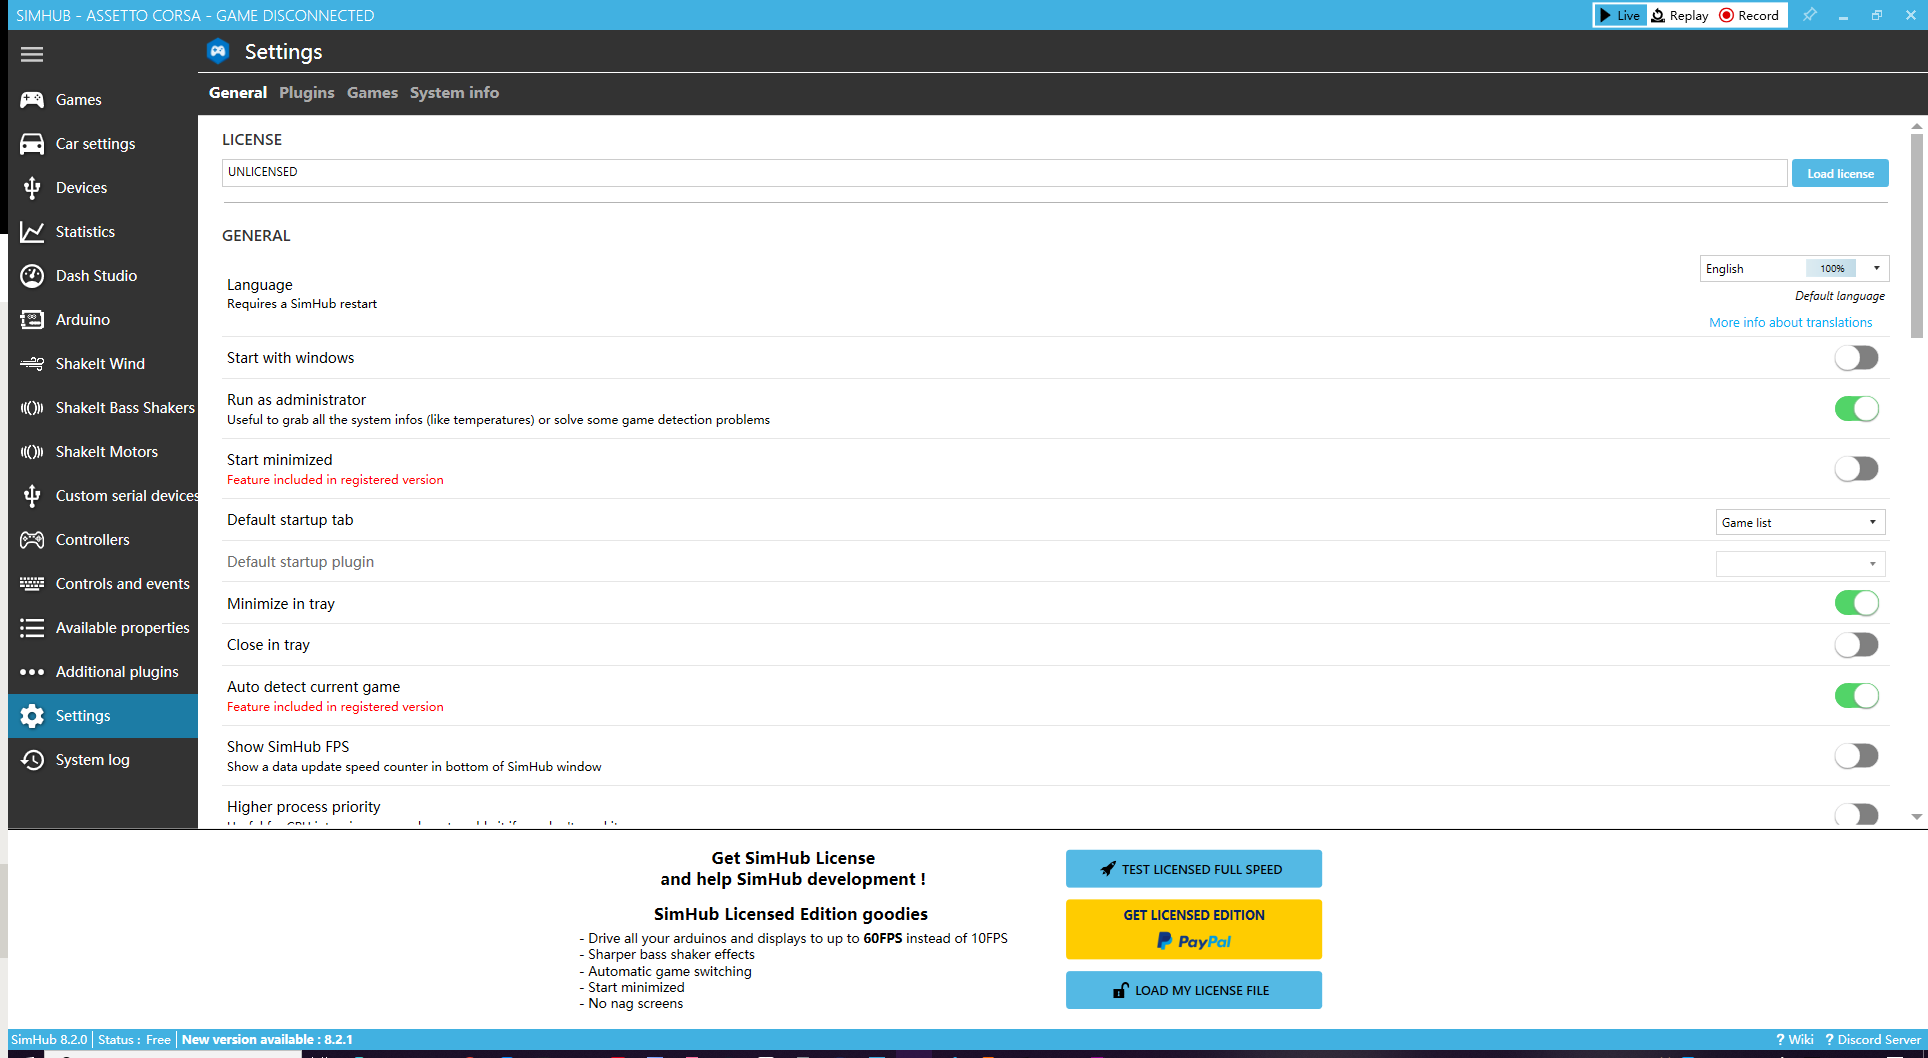Open System log in sidebar
Image resolution: width=1928 pixels, height=1058 pixels.
coord(103,760)
